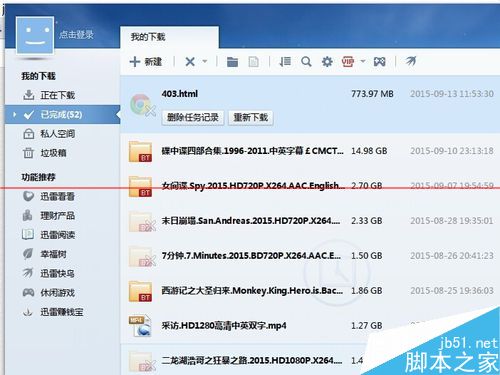The height and width of the screenshot is (375, 500).
Task: Click the game controller toolbar icon
Action: pyautogui.click(x=380, y=62)
